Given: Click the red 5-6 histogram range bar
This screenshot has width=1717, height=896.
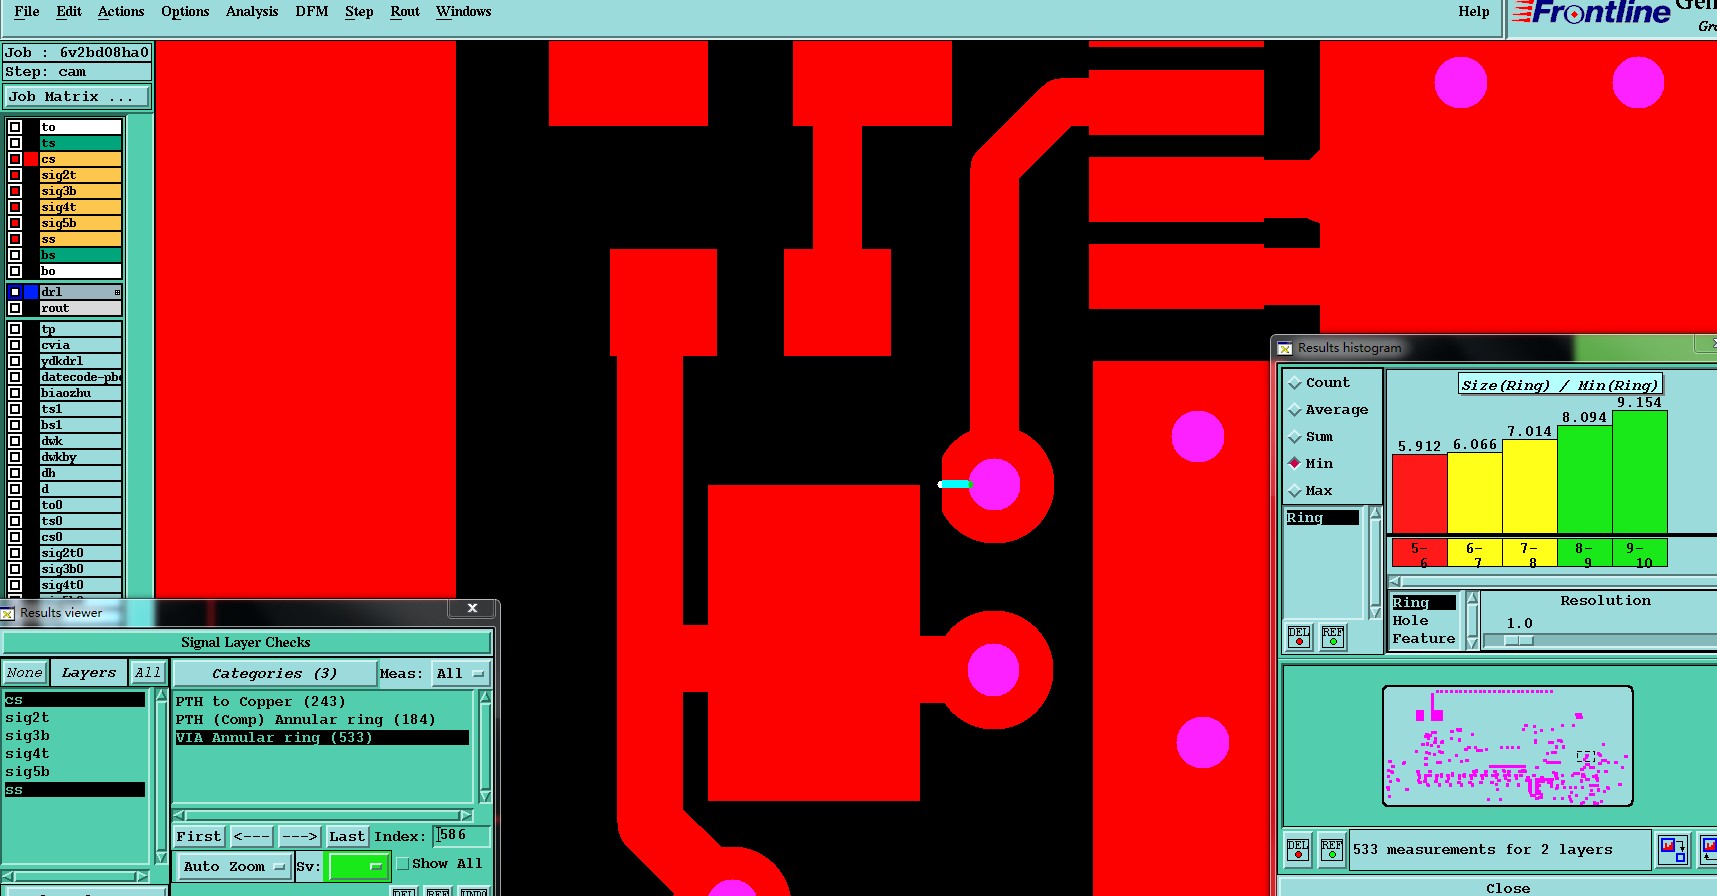Looking at the screenshot, I should pos(1419,494).
